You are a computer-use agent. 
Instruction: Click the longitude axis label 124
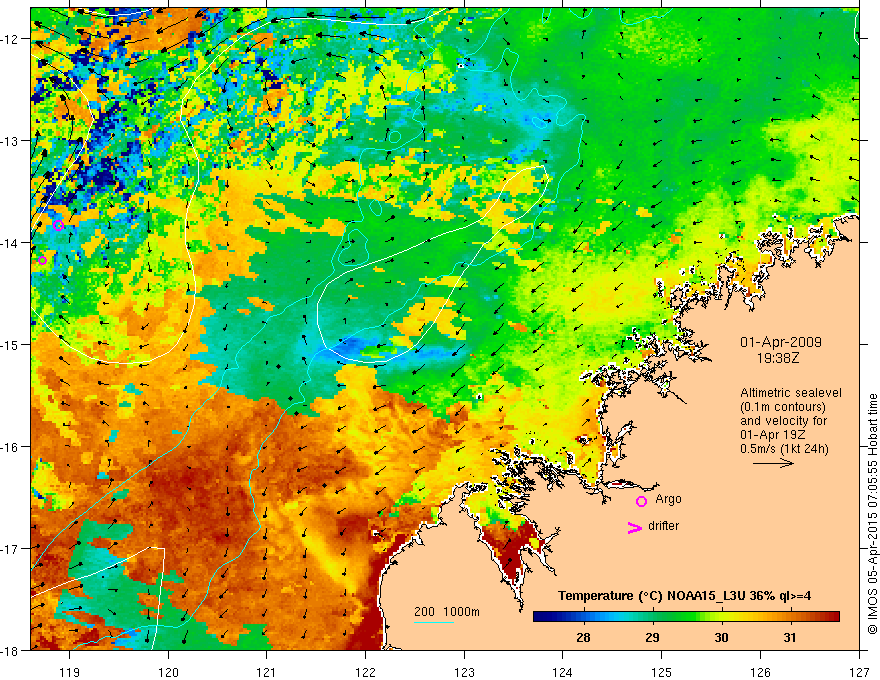tap(563, 672)
